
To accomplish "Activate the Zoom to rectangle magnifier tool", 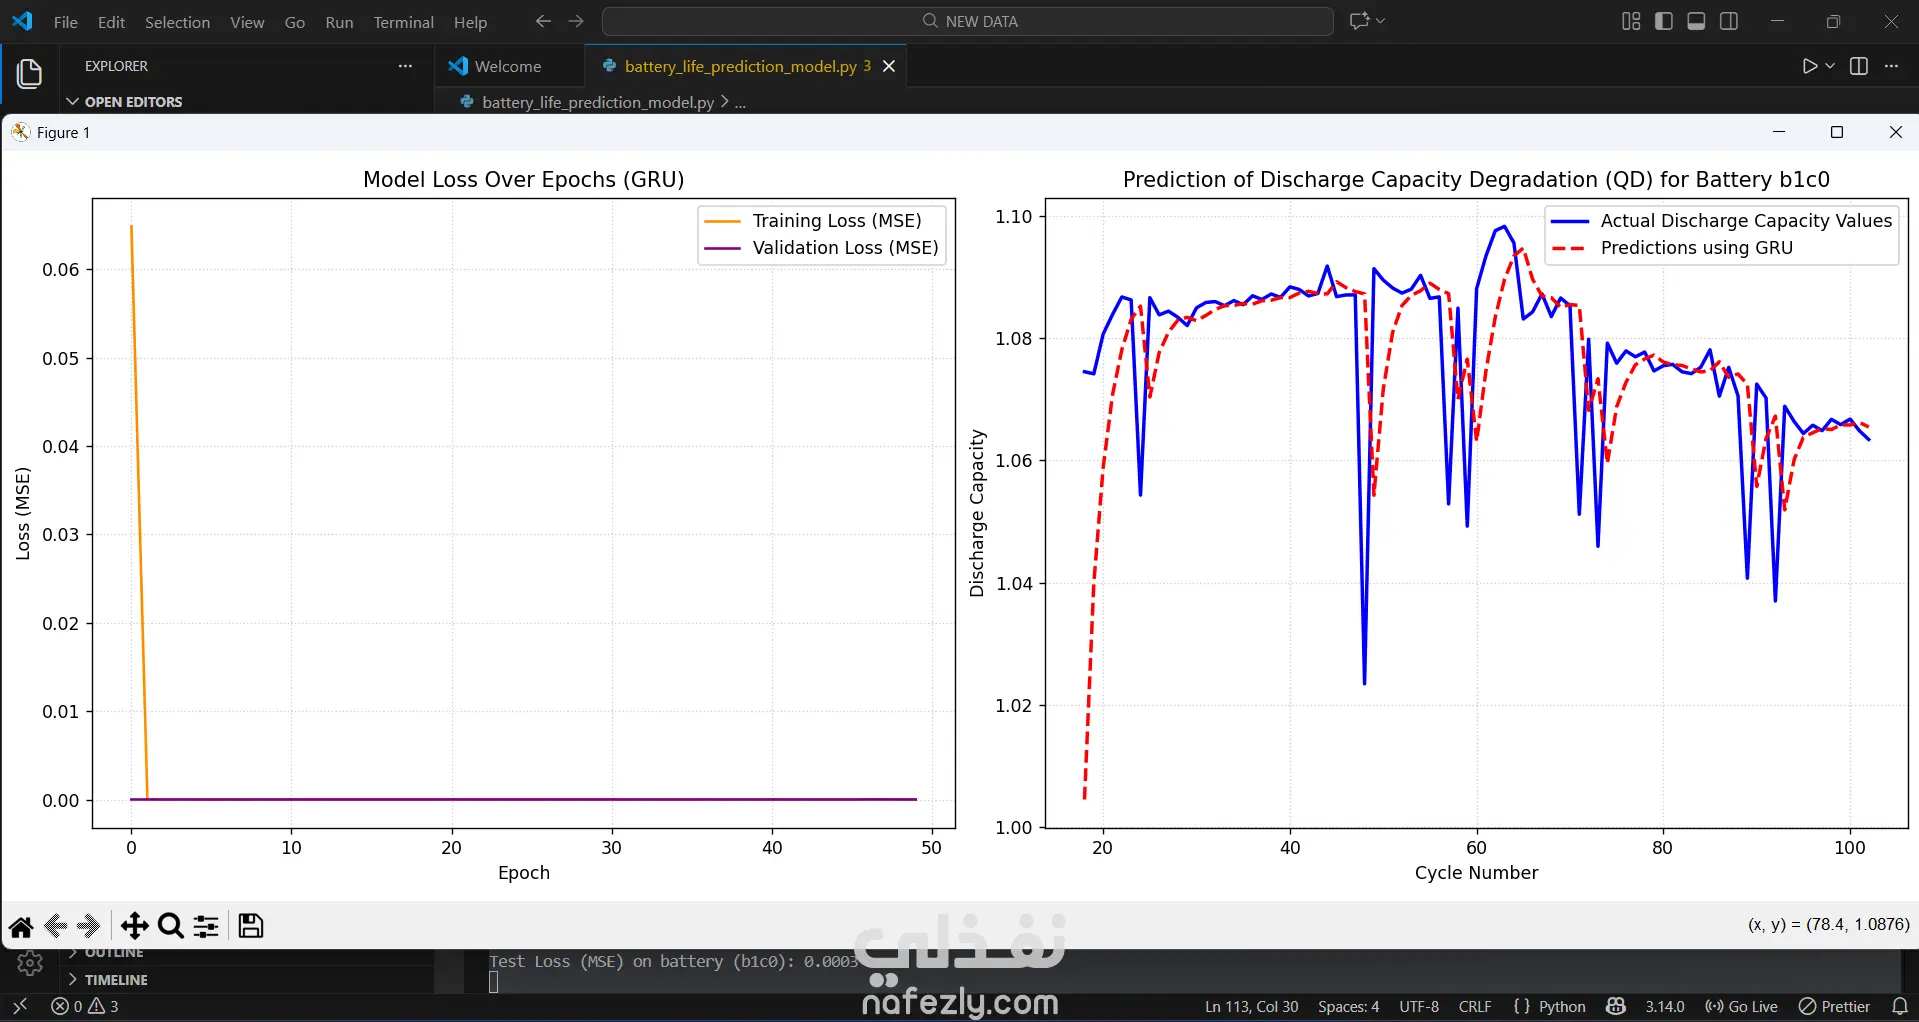I will point(171,926).
